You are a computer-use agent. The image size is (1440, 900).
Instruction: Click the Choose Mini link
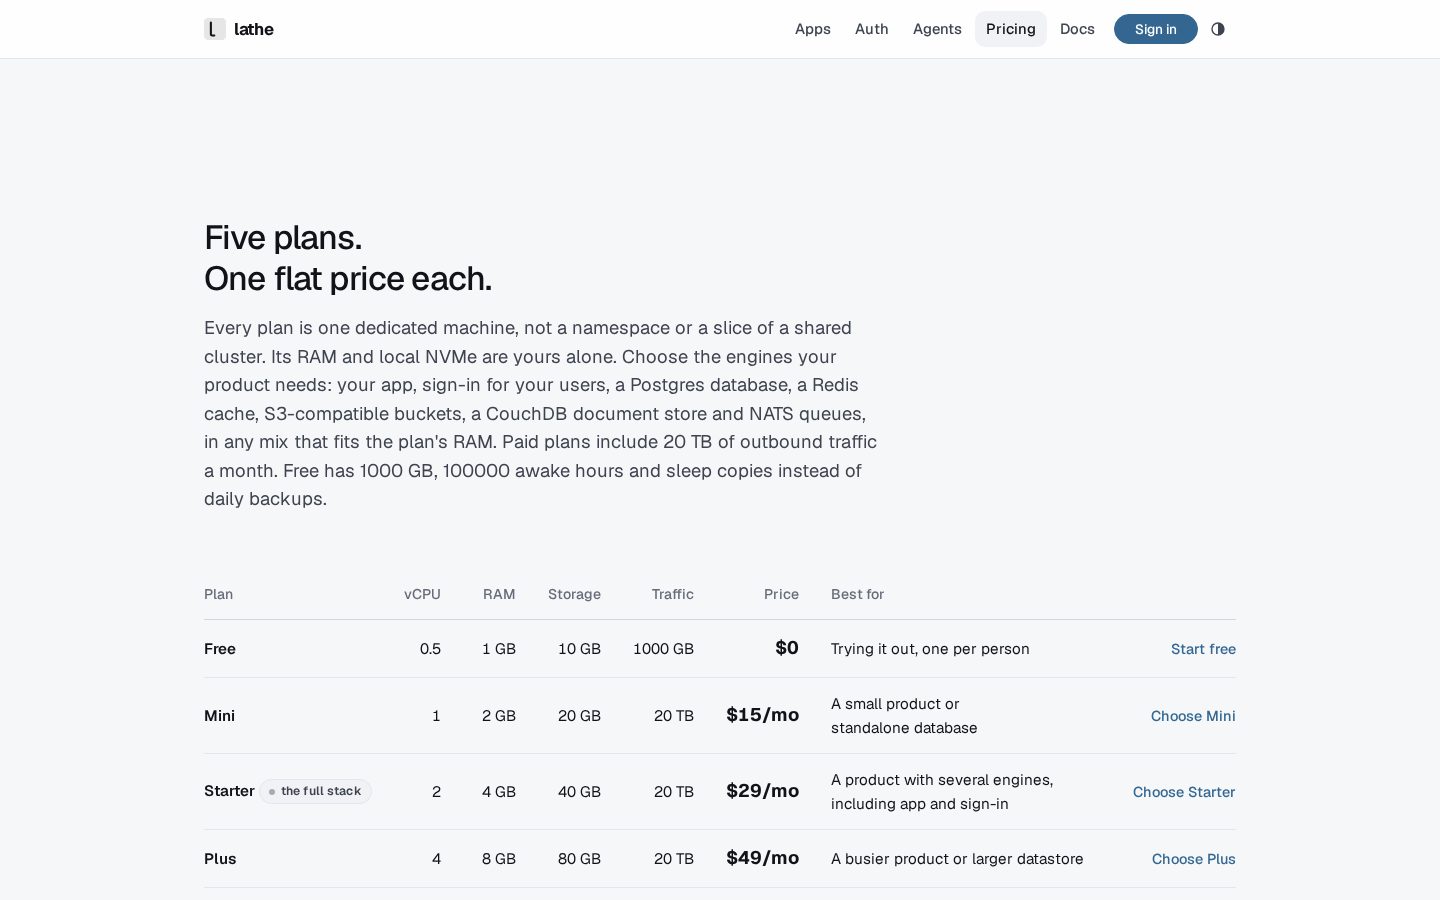click(1193, 716)
